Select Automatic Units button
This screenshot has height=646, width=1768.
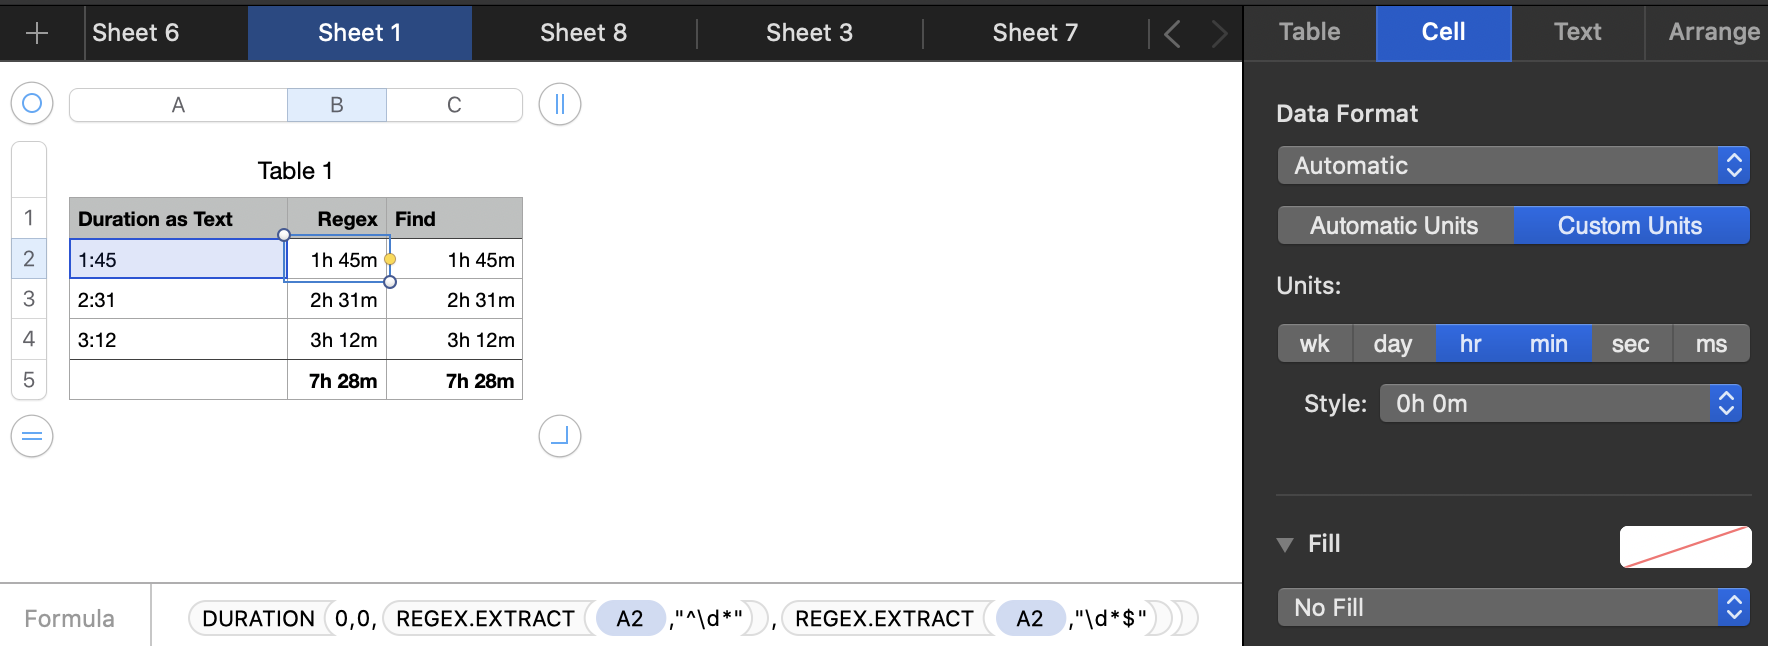[x=1394, y=226]
